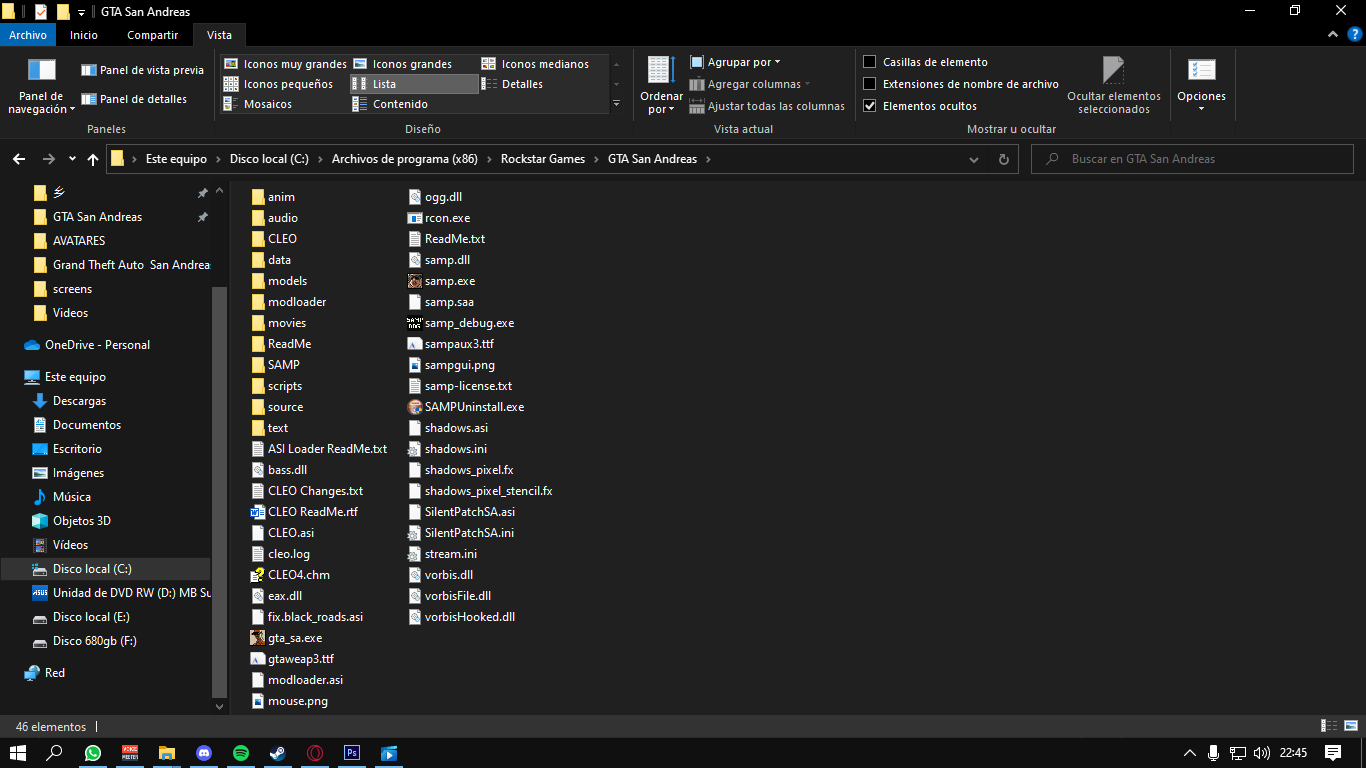Select the shadows_pixel_stencil.fx file name
The height and width of the screenshot is (768, 1366).
(x=488, y=491)
